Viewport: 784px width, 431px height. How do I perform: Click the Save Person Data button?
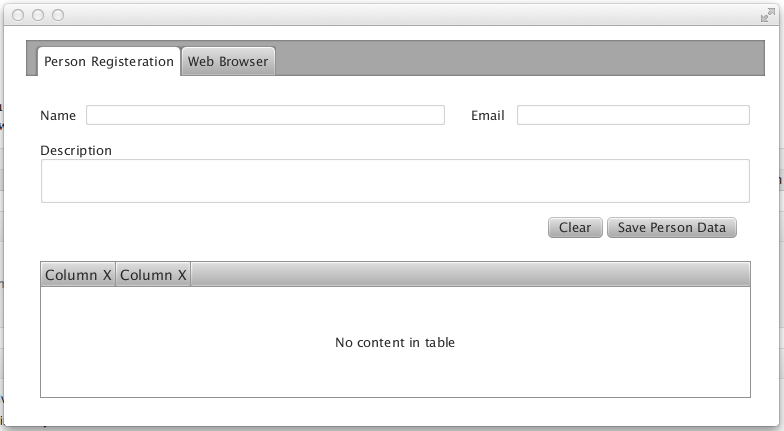coord(672,228)
